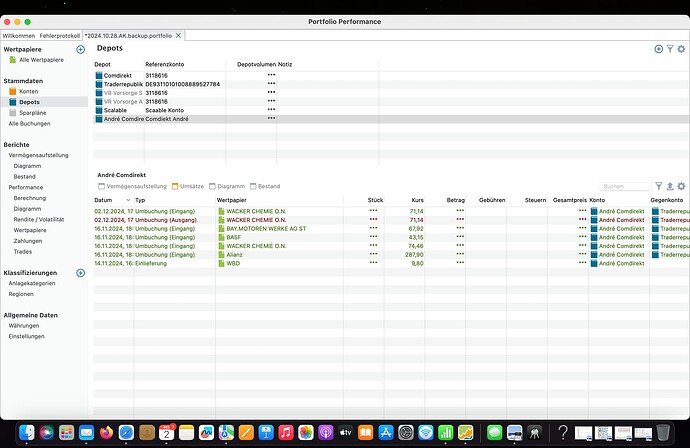Open Trades in sidebar
The image size is (690, 448).
[22, 252]
